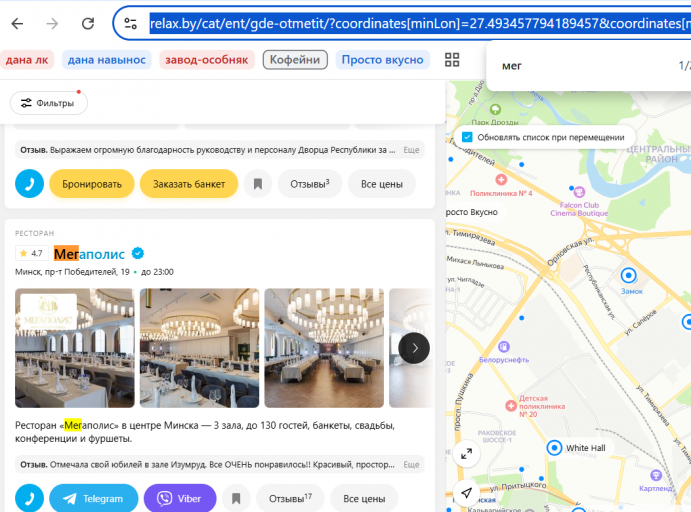691x512 pixels.
Task: Open second Мегаполис hall photo
Action: [199, 348]
